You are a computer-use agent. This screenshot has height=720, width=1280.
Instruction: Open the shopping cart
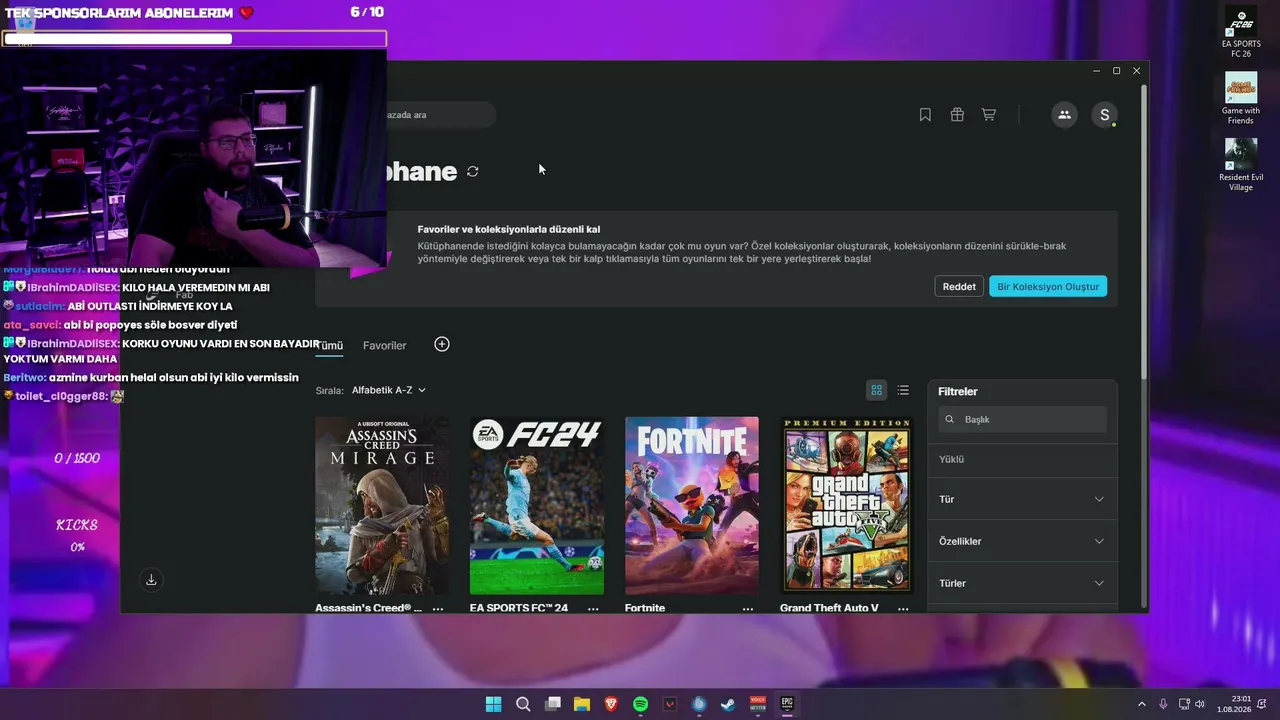989,115
